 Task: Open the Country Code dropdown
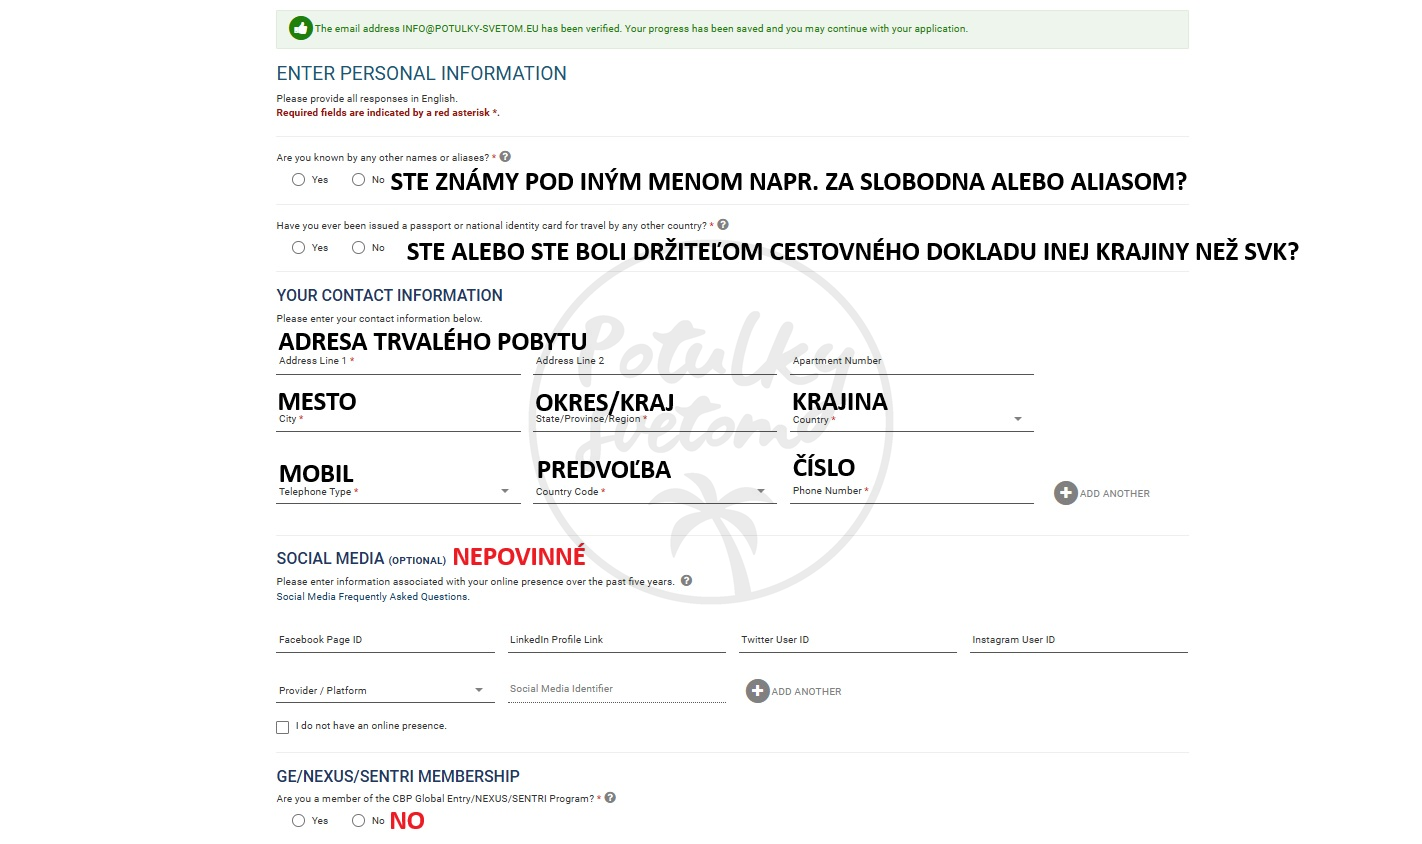654,492
